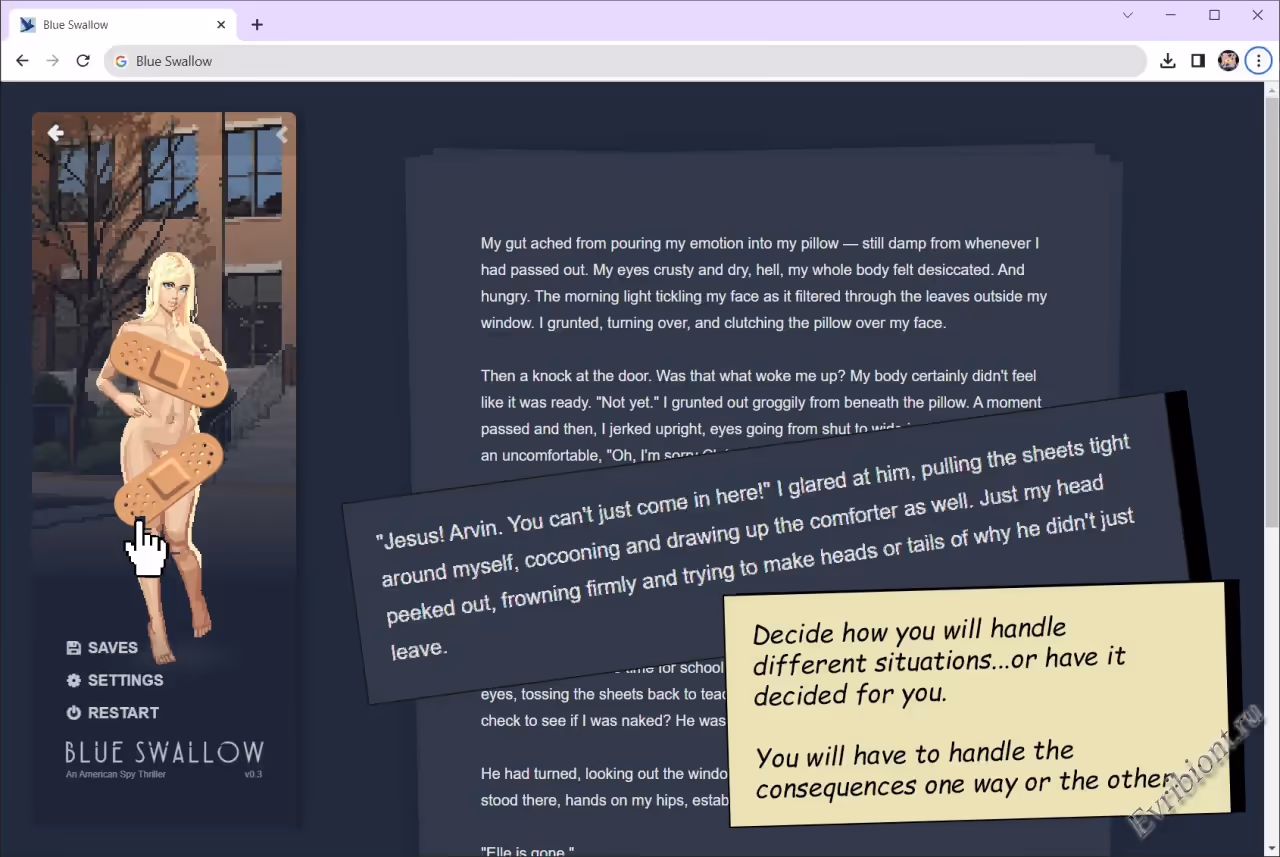Viewport: 1280px width, 857px height.
Task: Click the gear icon beside SETTINGS
Action: 73,680
